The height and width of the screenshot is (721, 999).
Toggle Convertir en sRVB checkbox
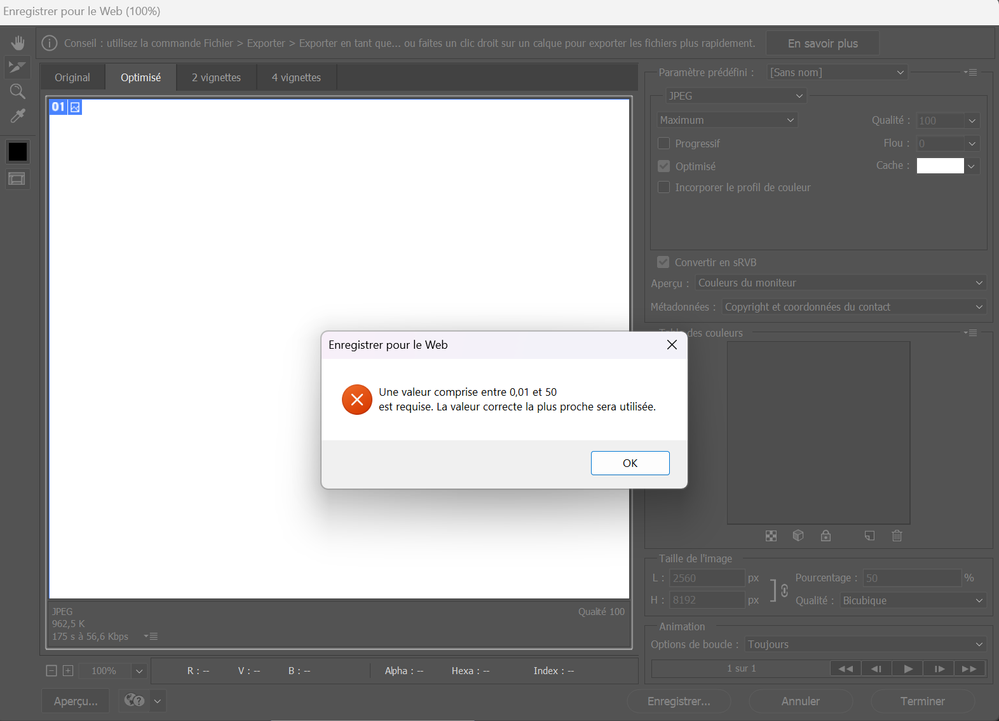(663, 262)
